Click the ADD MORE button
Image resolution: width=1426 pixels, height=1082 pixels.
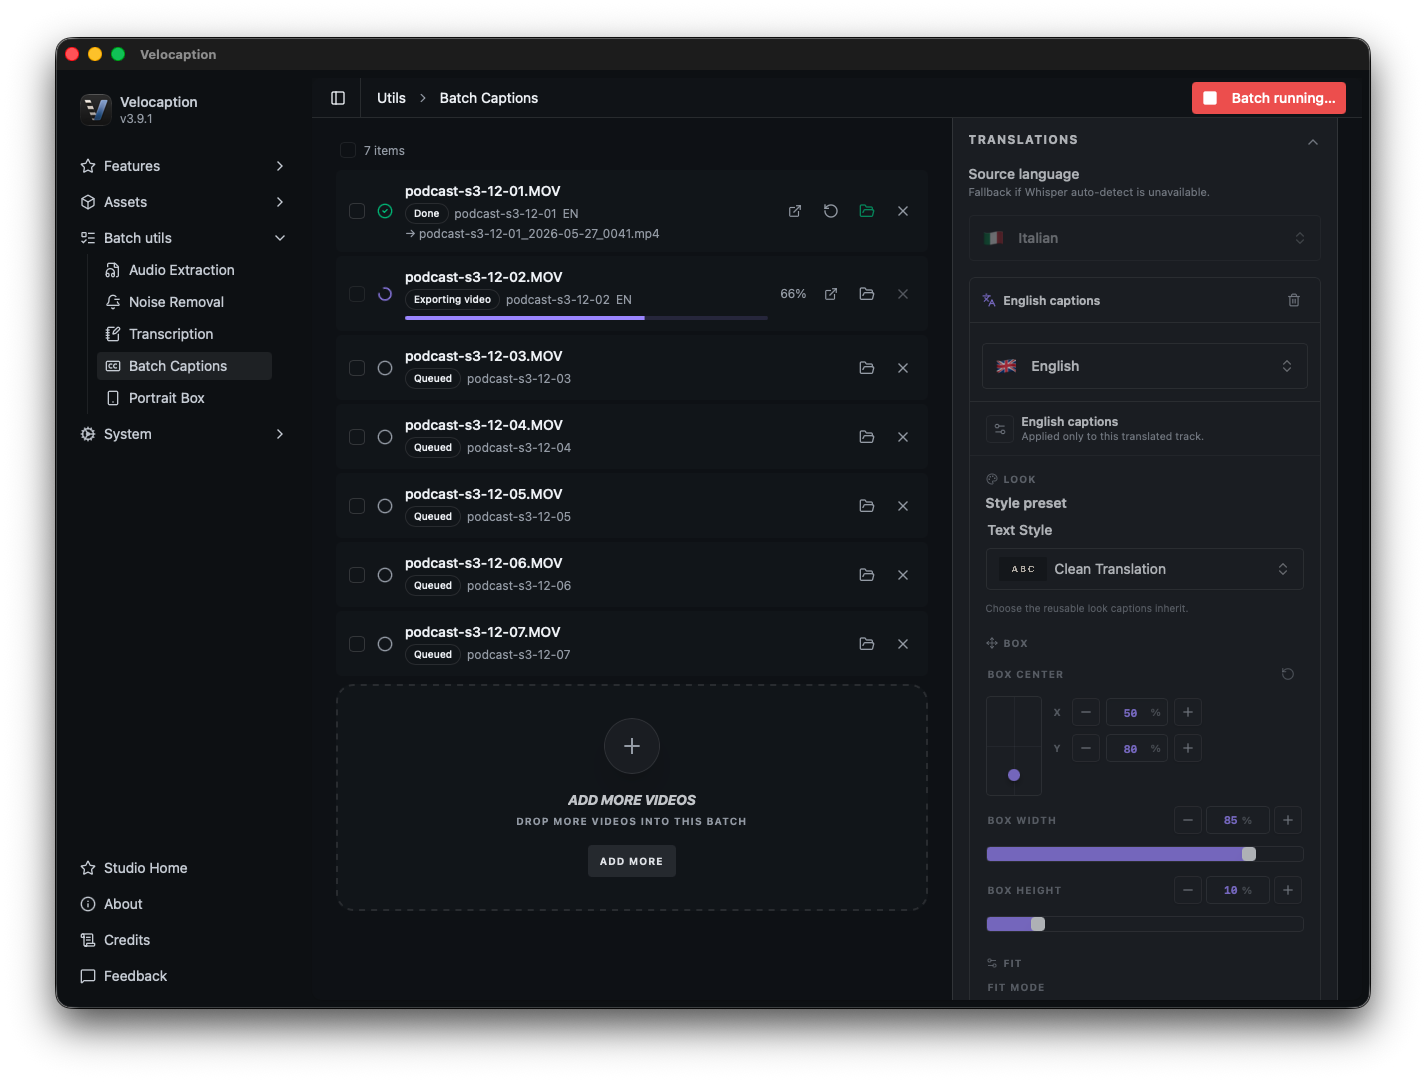pos(632,861)
